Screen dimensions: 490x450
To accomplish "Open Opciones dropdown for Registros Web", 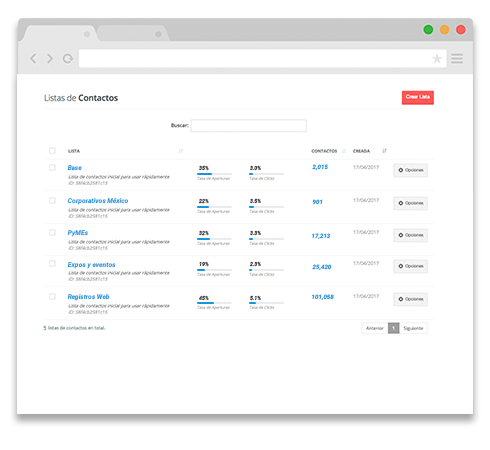I will 410,299.
